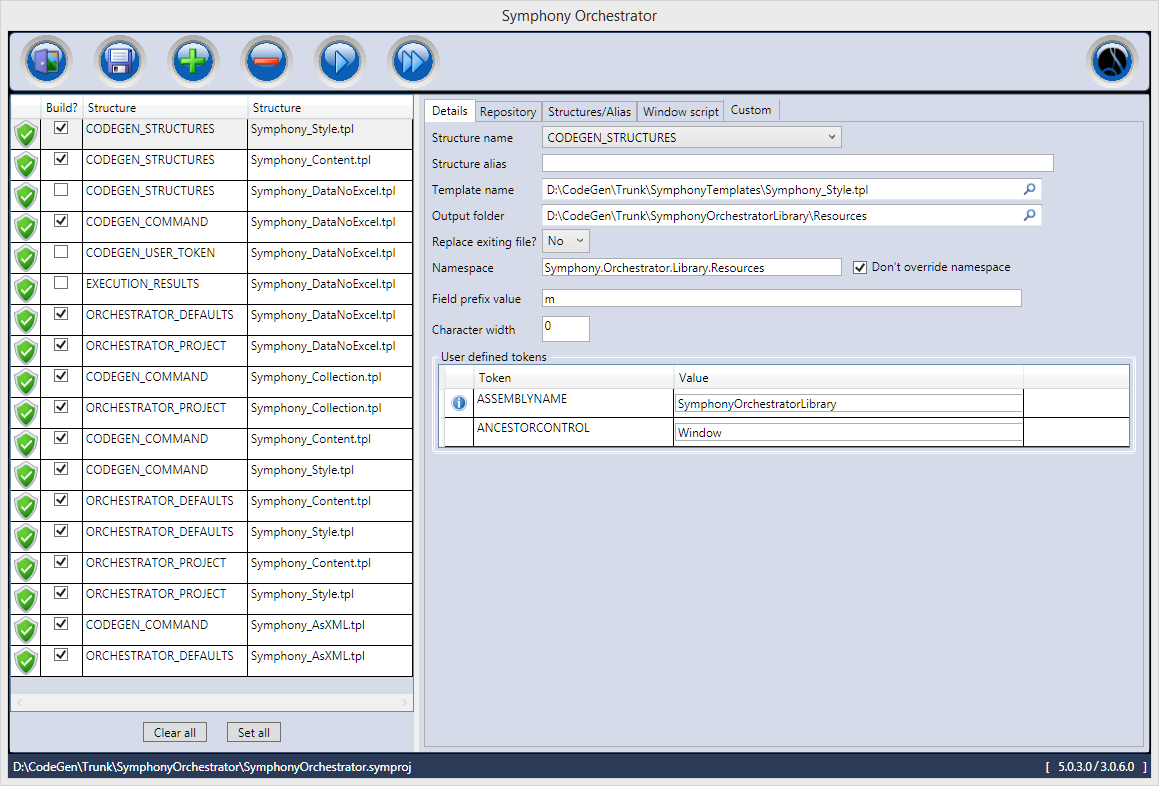Open a project using the open icon
Viewport: 1159px width, 786px height.
tap(46, 60)
